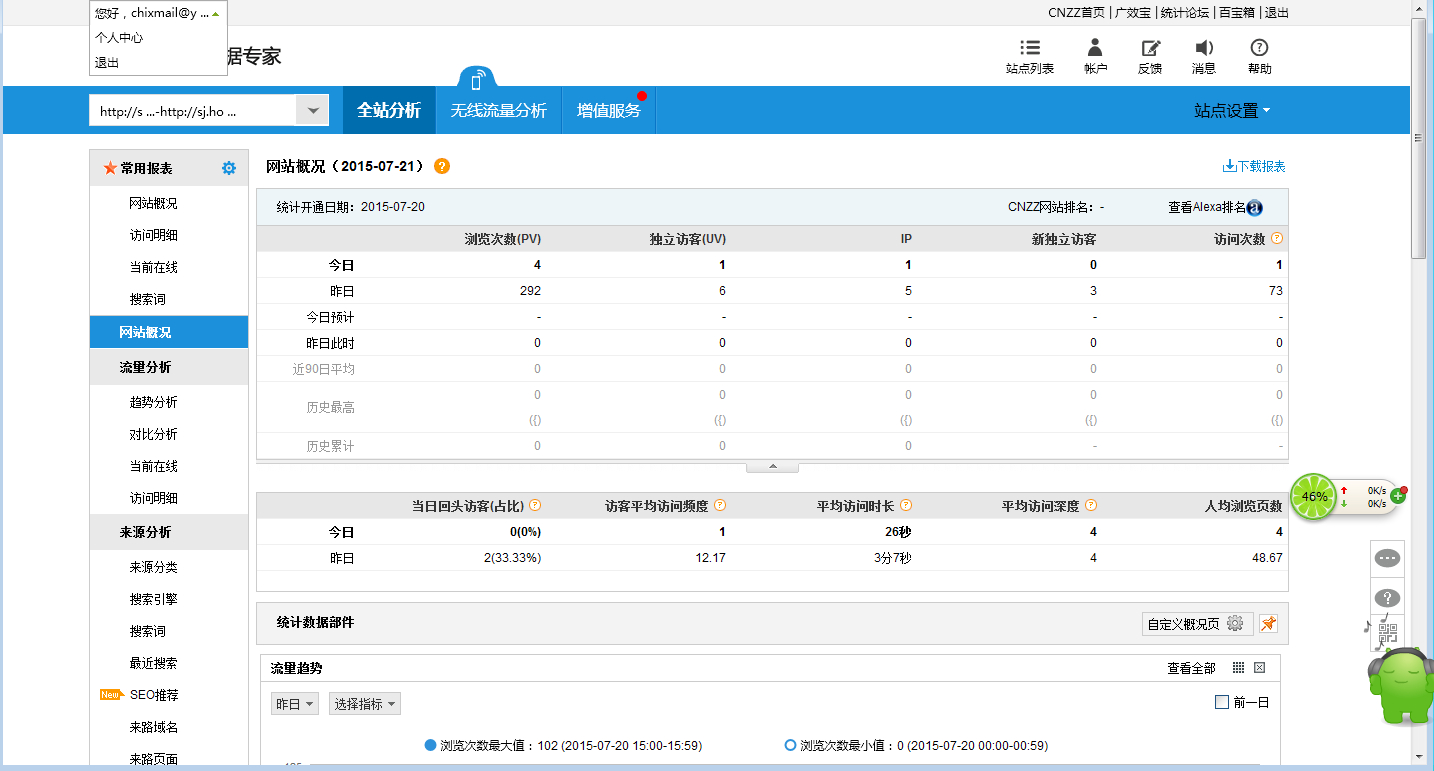This screenshot has width=1434, height=771.
Task: Open the 选择指标 dropdown
Action: (365, 704)
